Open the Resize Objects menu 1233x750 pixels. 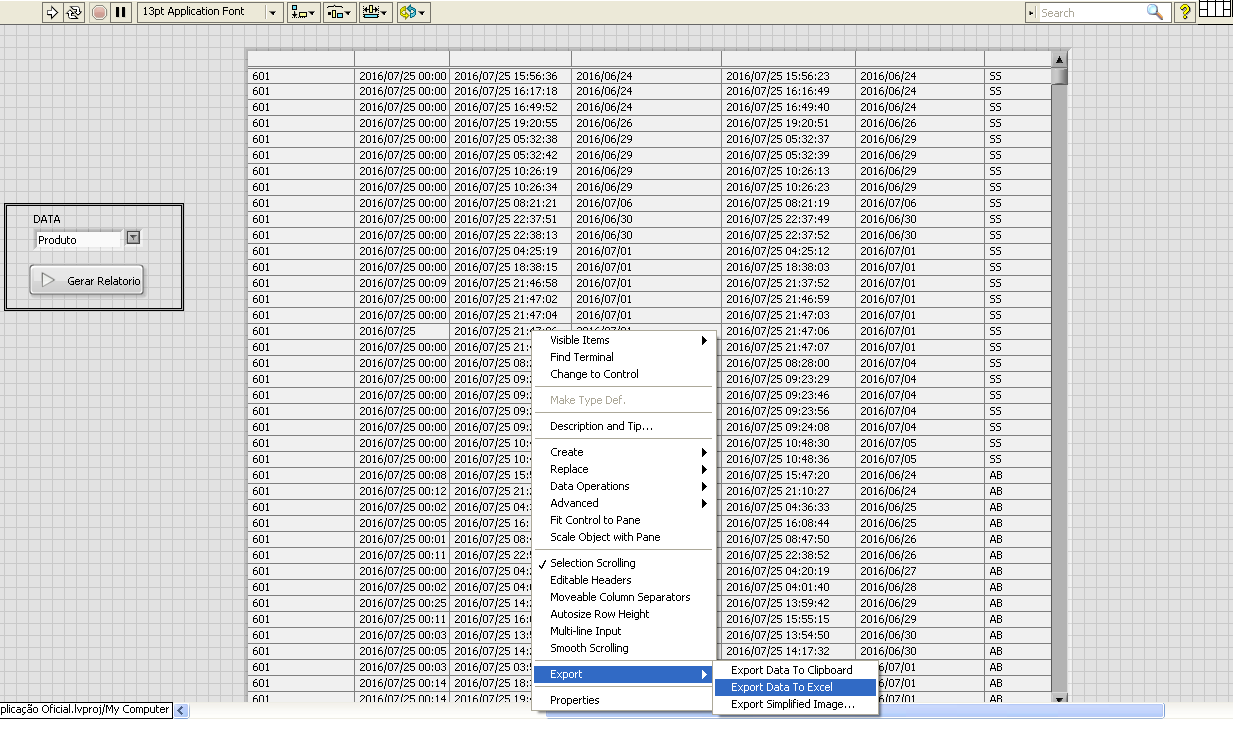pos(376,12)
